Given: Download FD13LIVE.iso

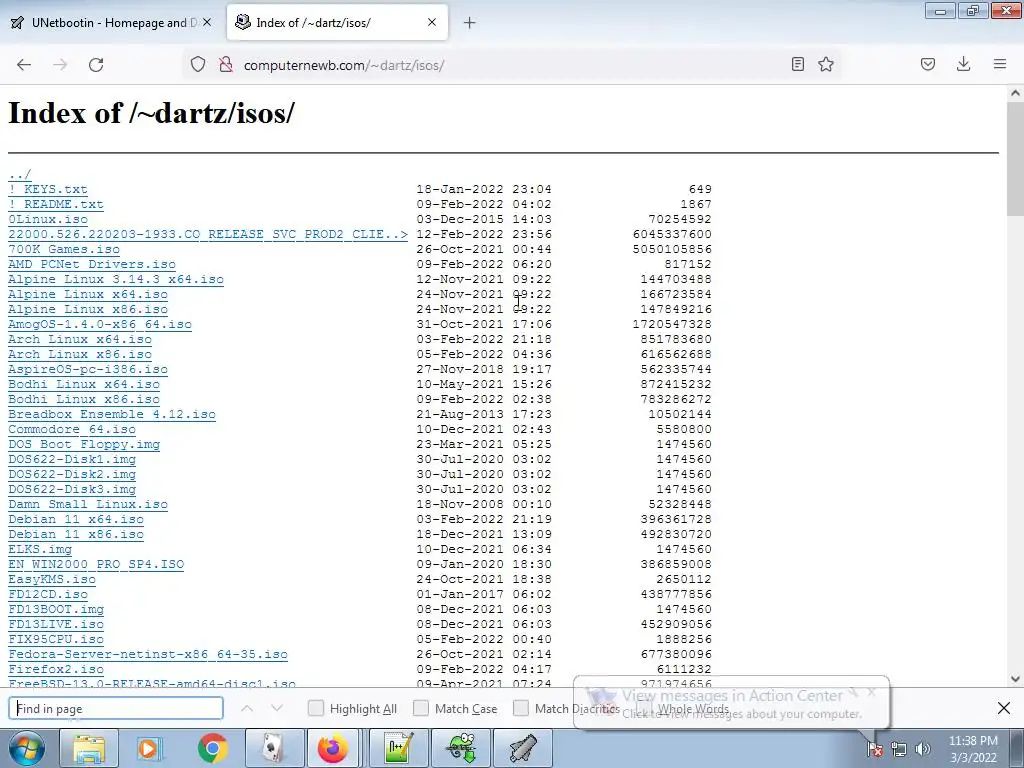Looking at the screenshot, I should click(56, 625).
